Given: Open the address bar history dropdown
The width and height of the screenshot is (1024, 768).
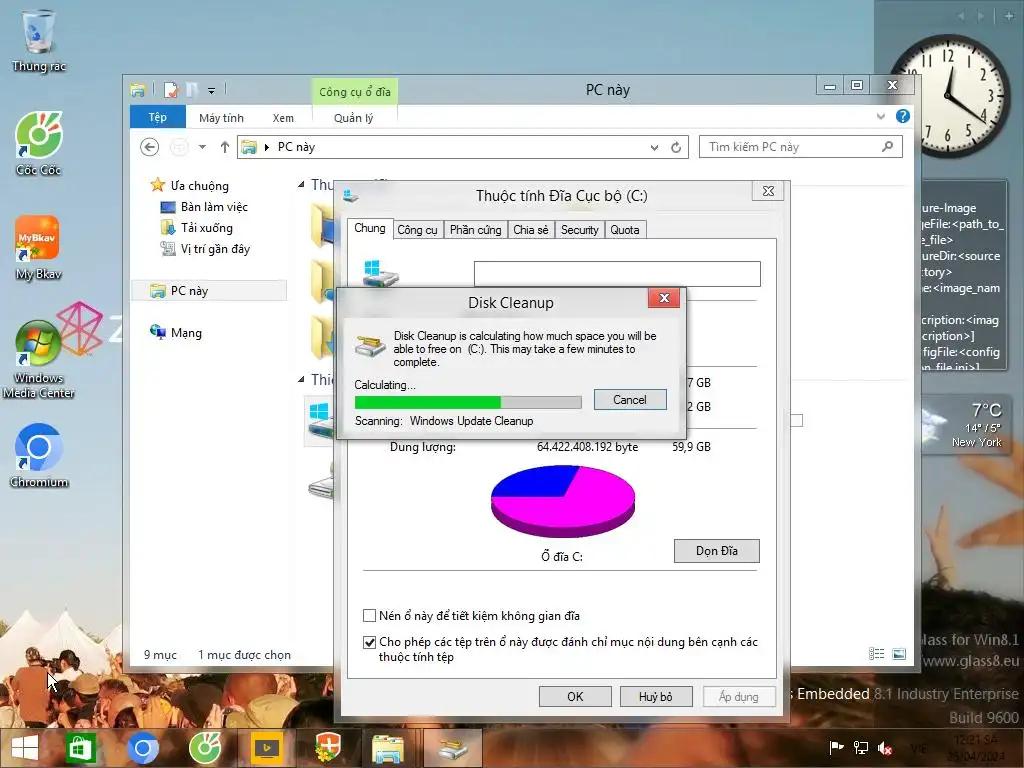Looking at the screenshot, I should click(x=654, y=148).
